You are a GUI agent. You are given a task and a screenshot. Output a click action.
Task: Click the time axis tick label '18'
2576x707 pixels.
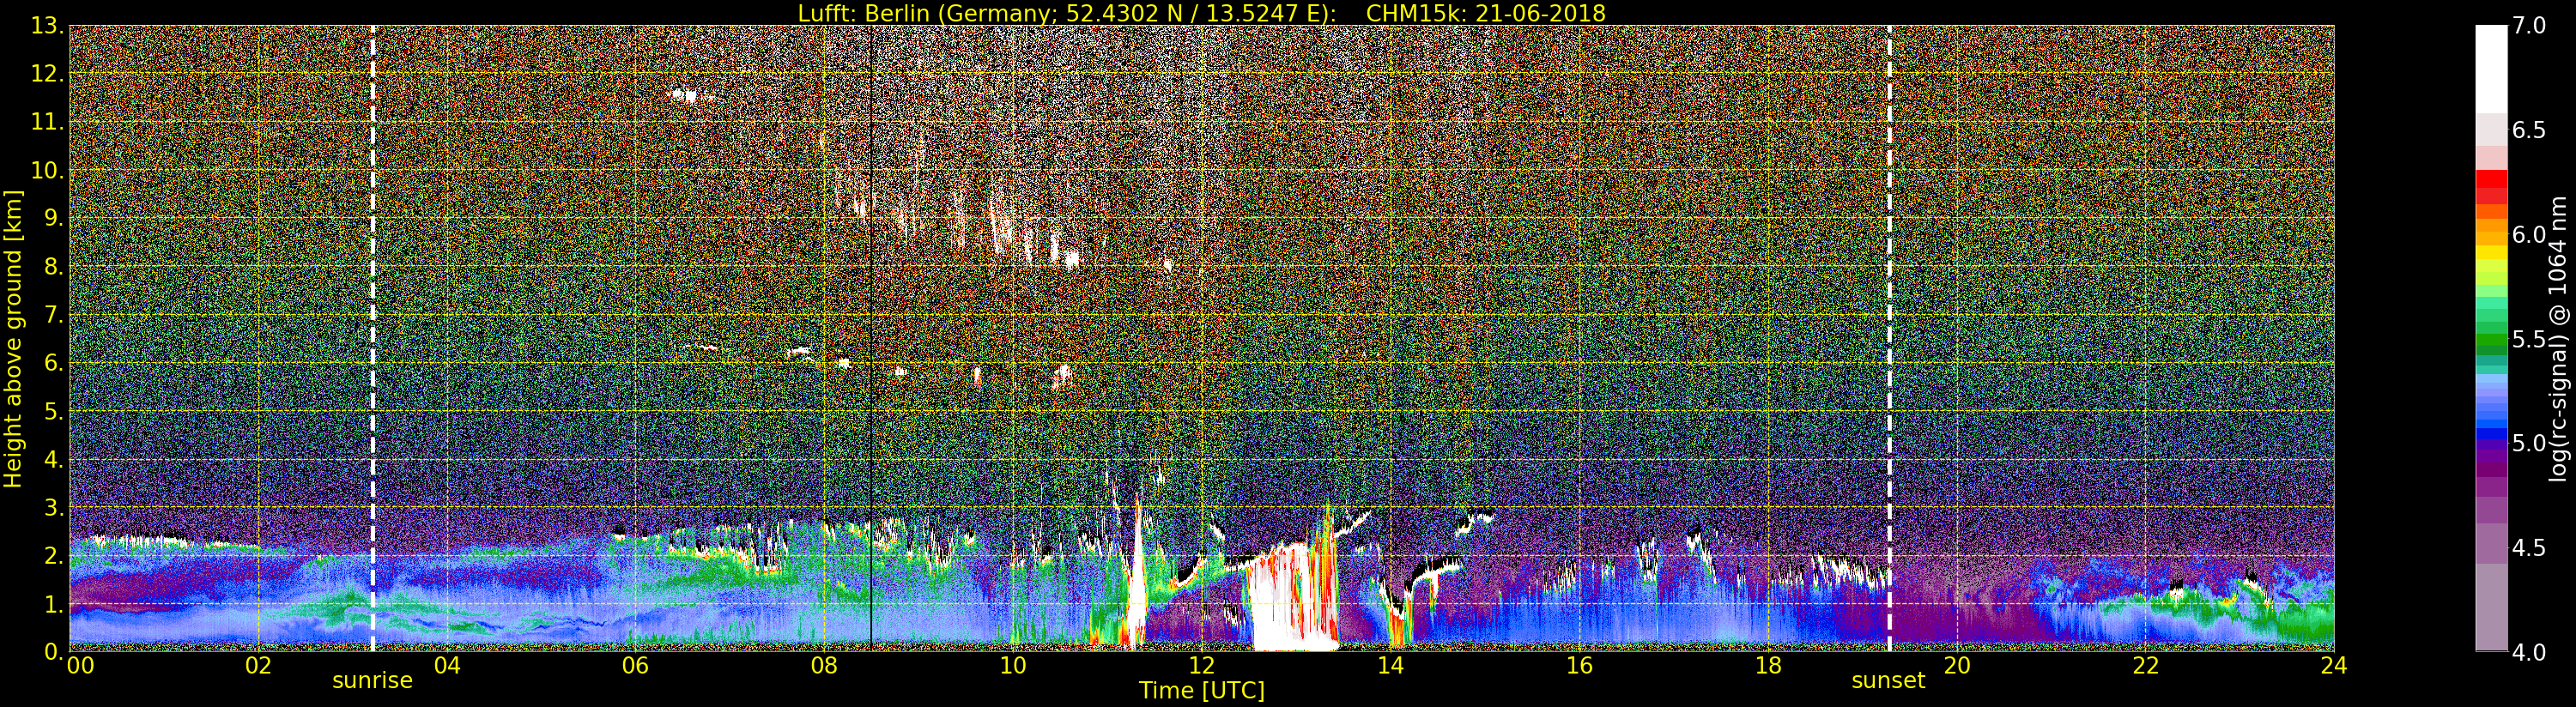tap(1768, 665)
